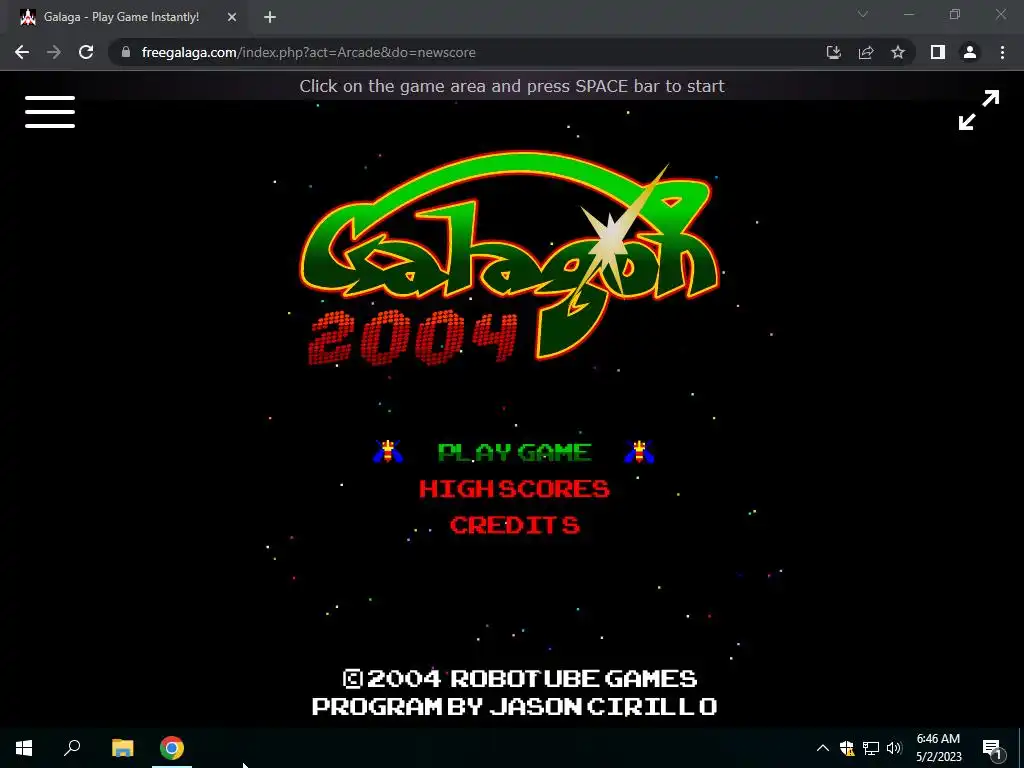Select CREDITS in the game menu
The image size is (1024, 768).
(x=515, y=525)
